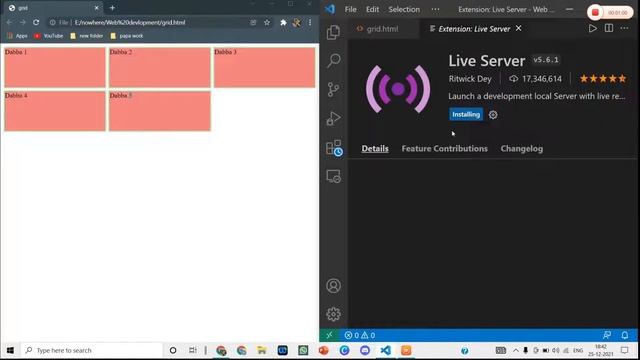Click VS Code logo in title bar

pos(330,9)
